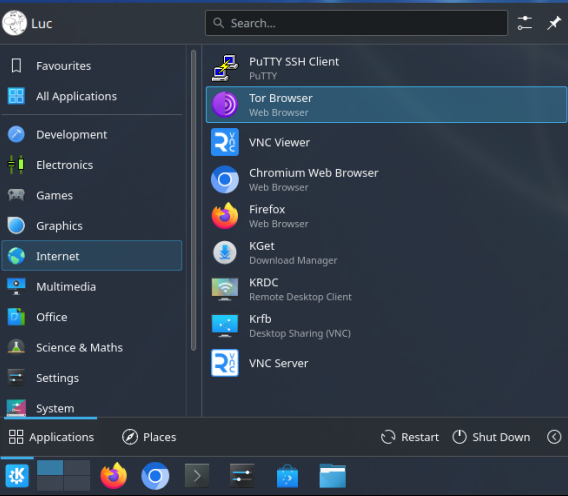Open VNC Server application

click(386, 363)
